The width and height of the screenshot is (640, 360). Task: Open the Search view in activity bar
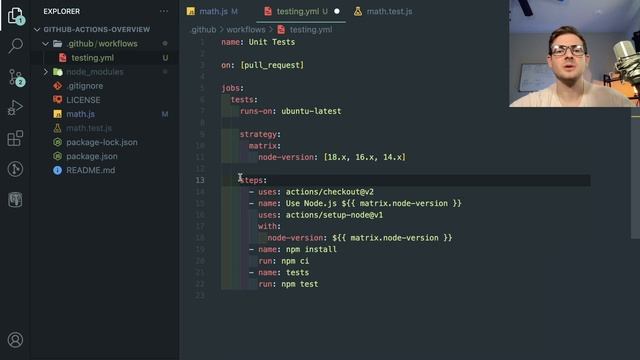[16, 46]
